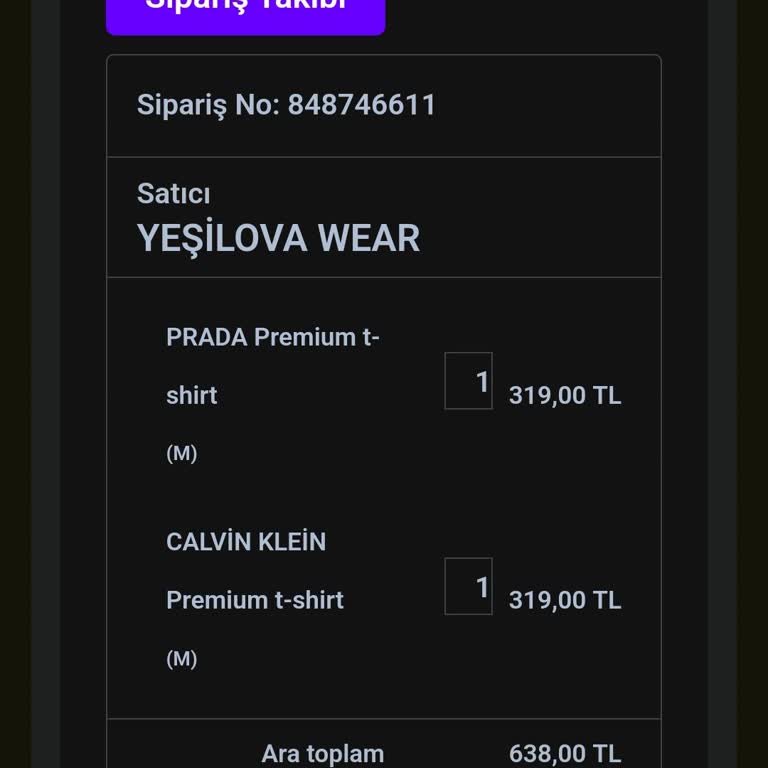
Task: Click the word "shirt" in PRADA item
Action: (192, 395)
